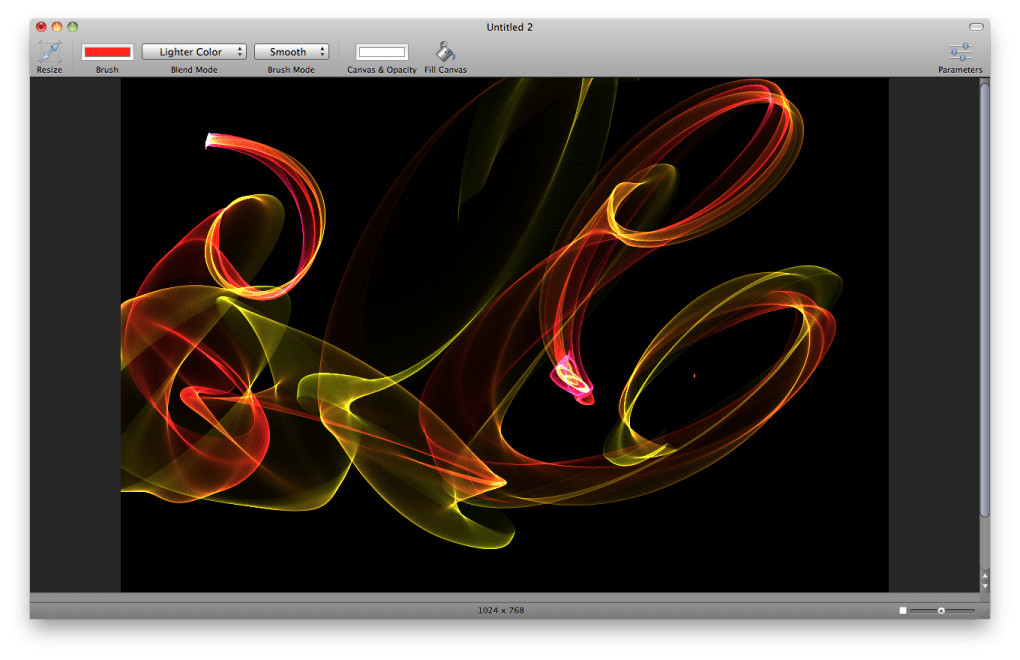Click the scrollbar down arrow
Screen dimensions: 1020x660
tap(985, 586)
